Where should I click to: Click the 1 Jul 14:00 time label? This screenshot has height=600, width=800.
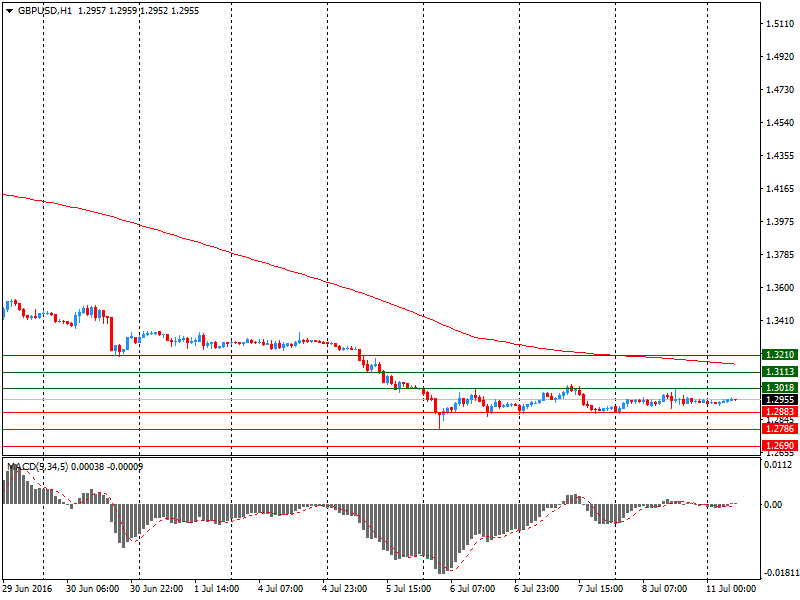click(x=216, y=589)
